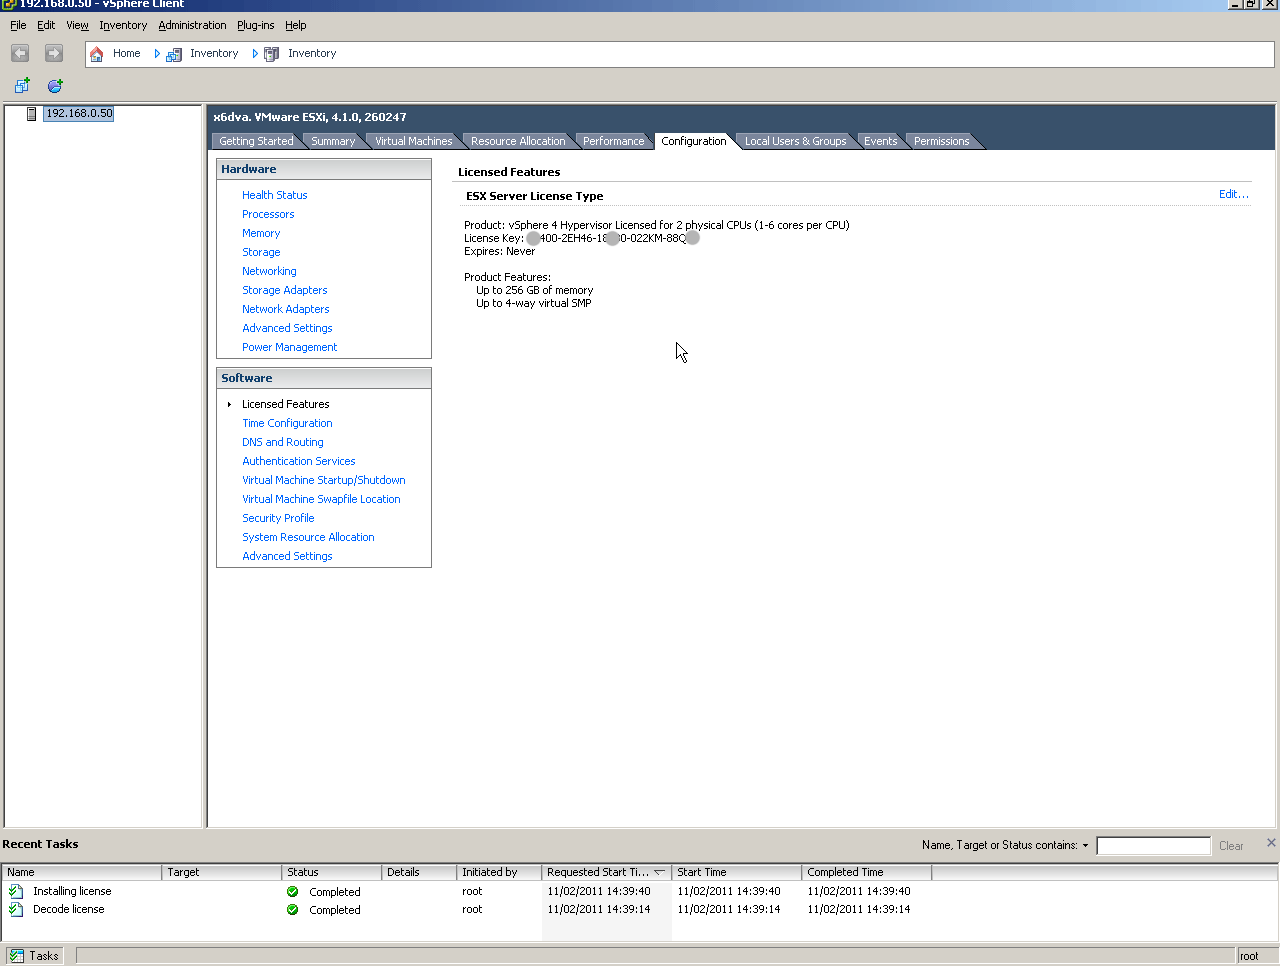Open the Memory link

click(x=261, y=233)
